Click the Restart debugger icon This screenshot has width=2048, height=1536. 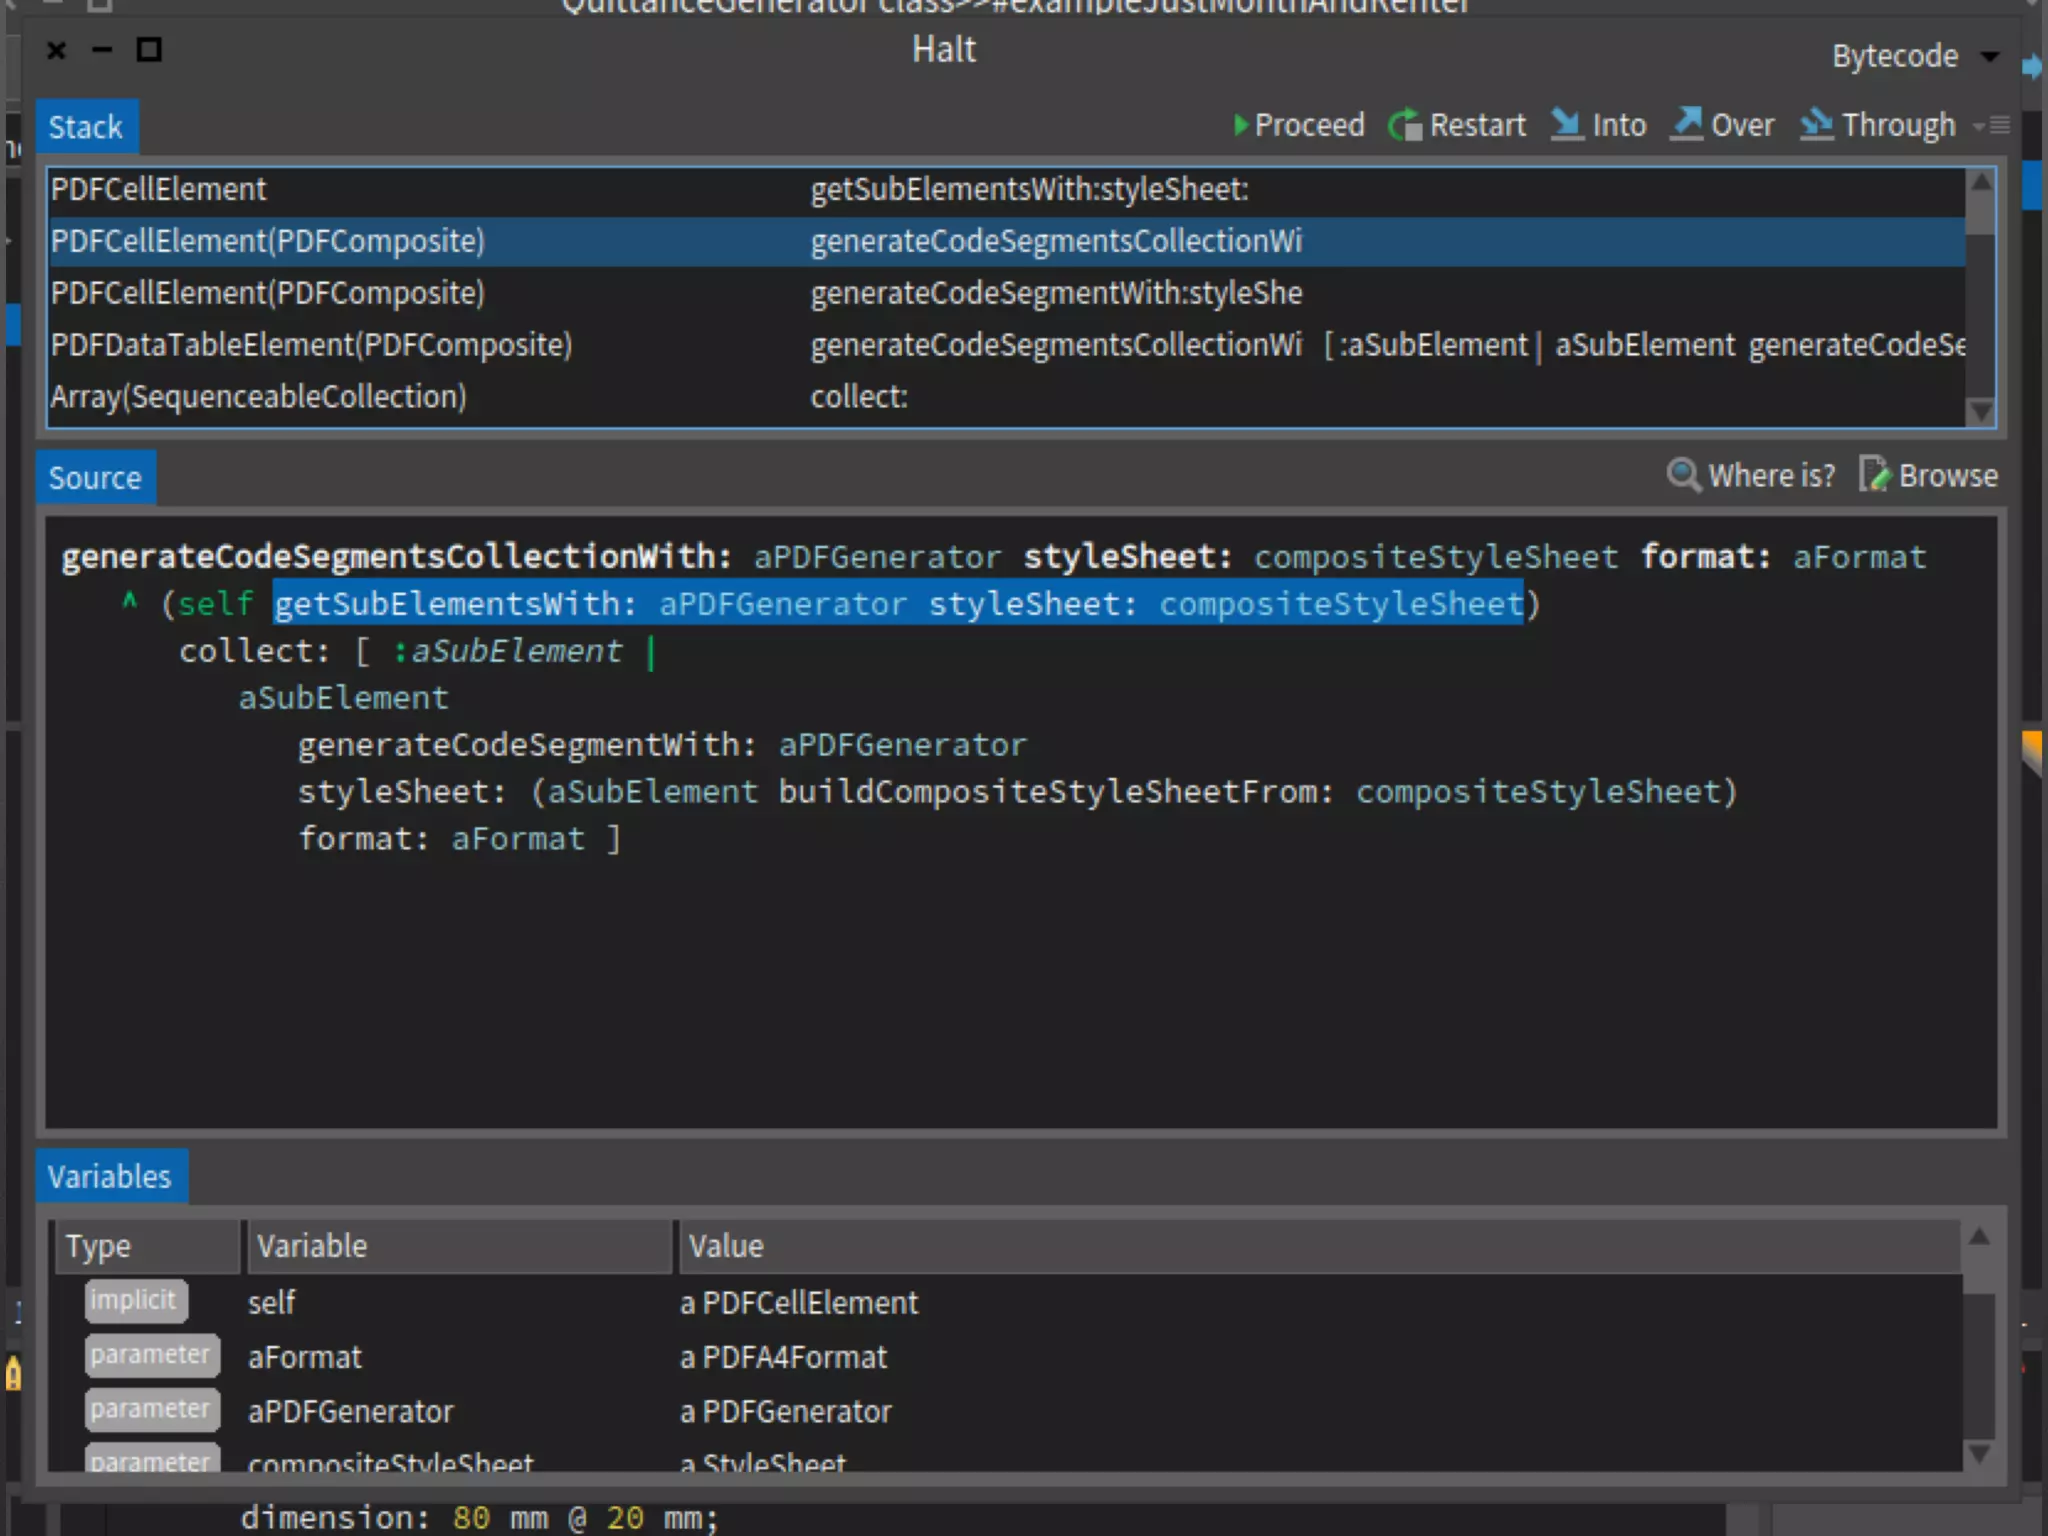1405,125
